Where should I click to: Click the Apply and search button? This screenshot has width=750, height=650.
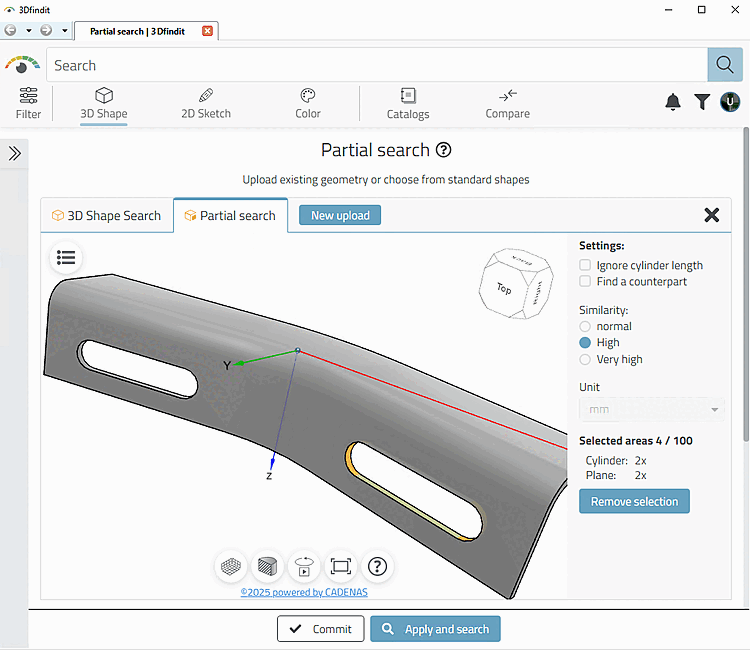[435, 629]
